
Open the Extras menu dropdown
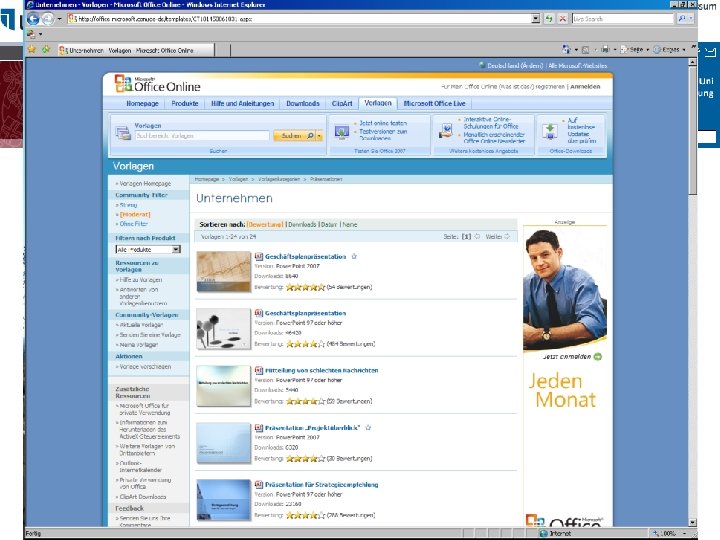point(670,49)
